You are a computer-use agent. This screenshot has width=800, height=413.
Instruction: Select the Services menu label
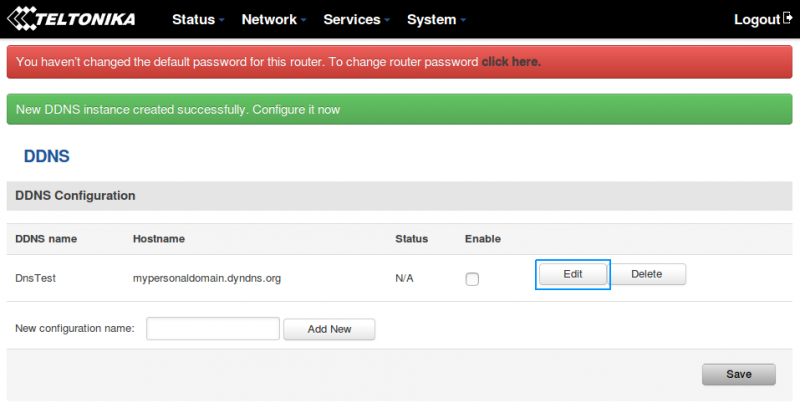click(351, 20)
